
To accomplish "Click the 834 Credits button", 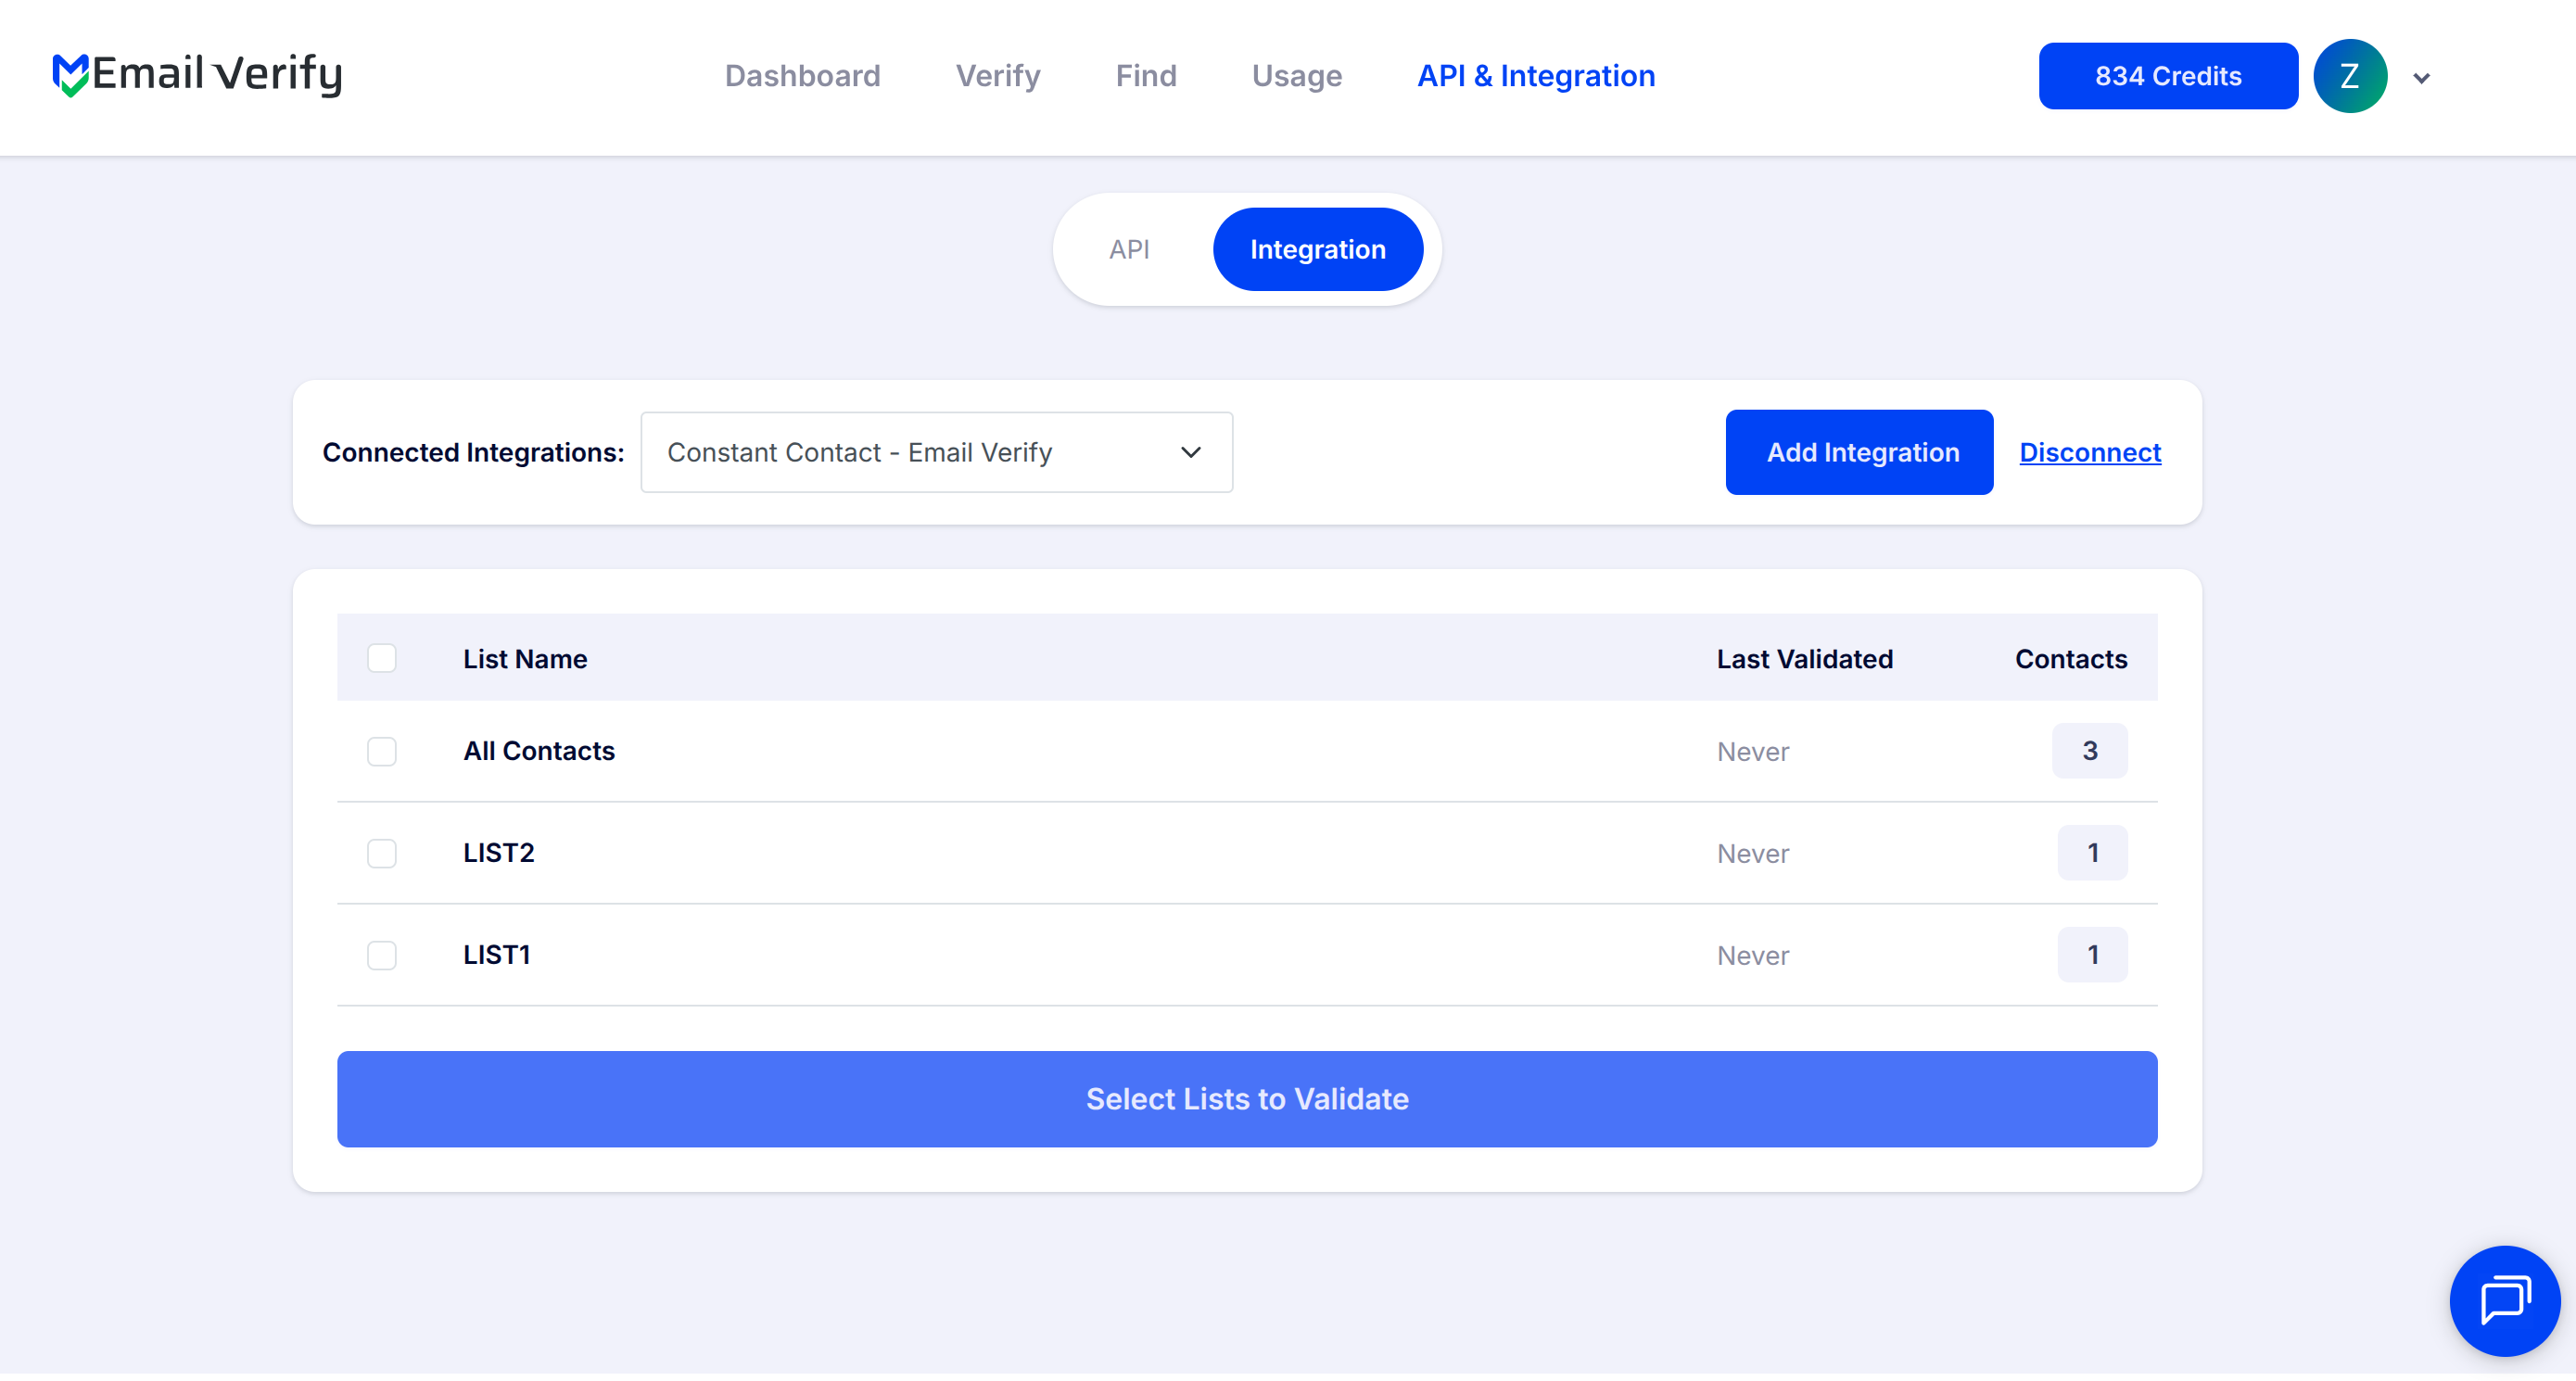I will 2167,76.
